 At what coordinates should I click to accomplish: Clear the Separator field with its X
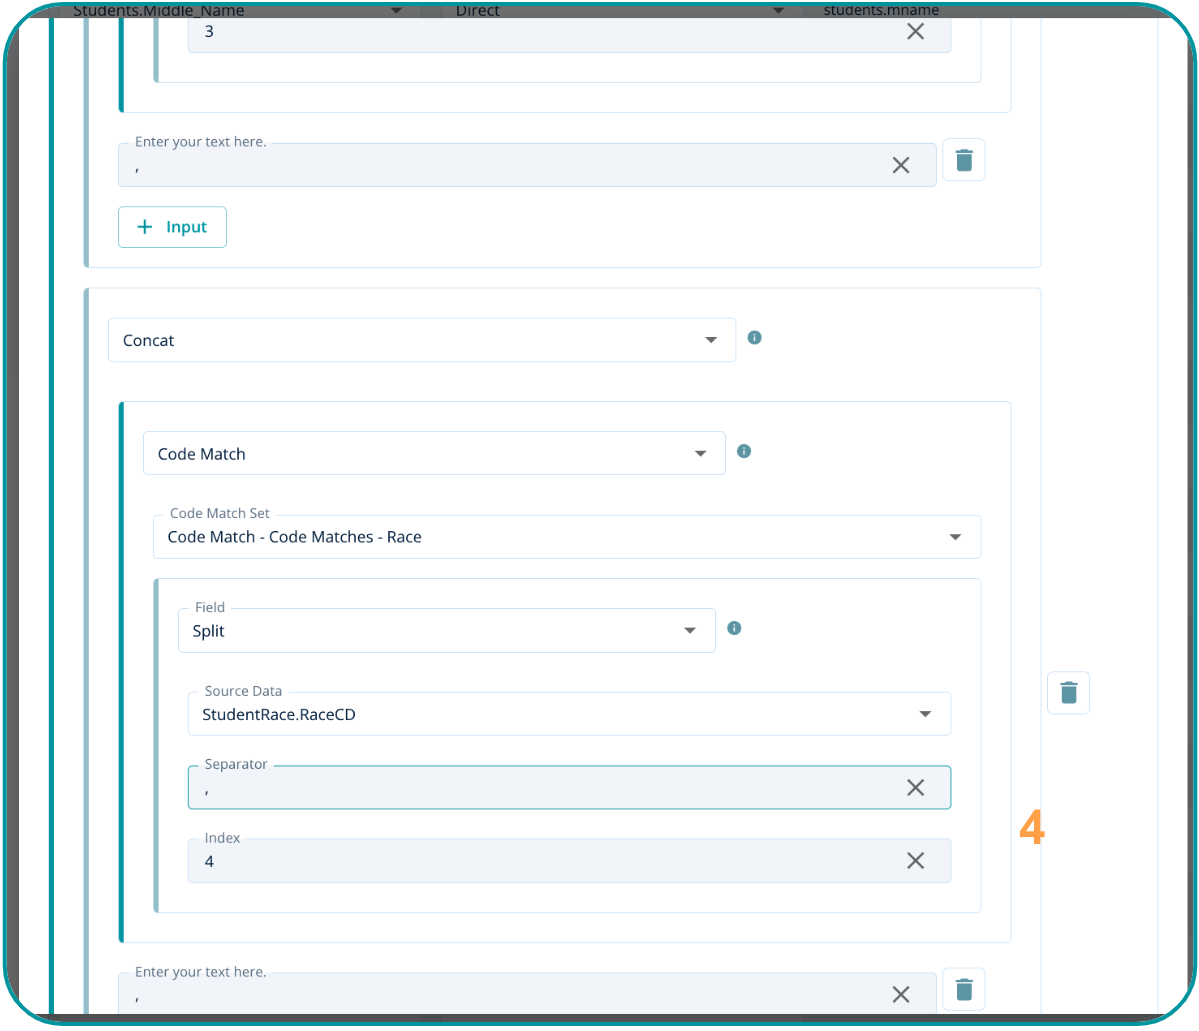point(915,788)
